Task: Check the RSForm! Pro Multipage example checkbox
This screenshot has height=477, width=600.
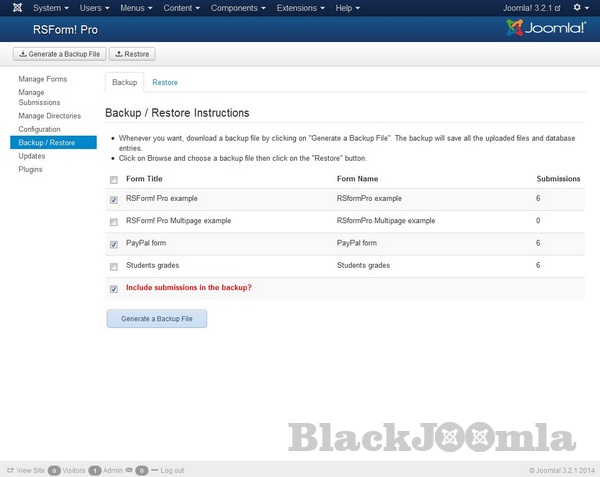Action: (x=114, y=221)
